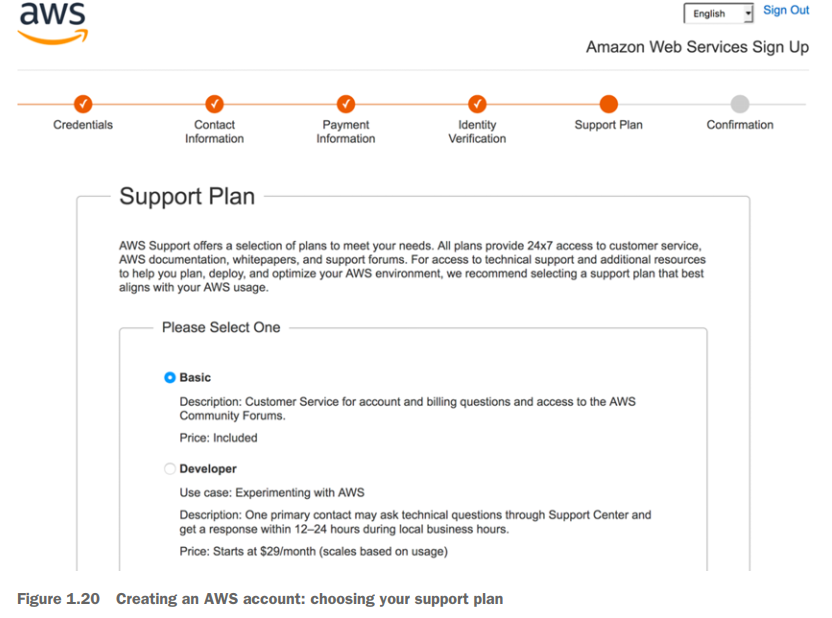
Task: Click the Identity Verification step label
Action: tap(477, 132)
